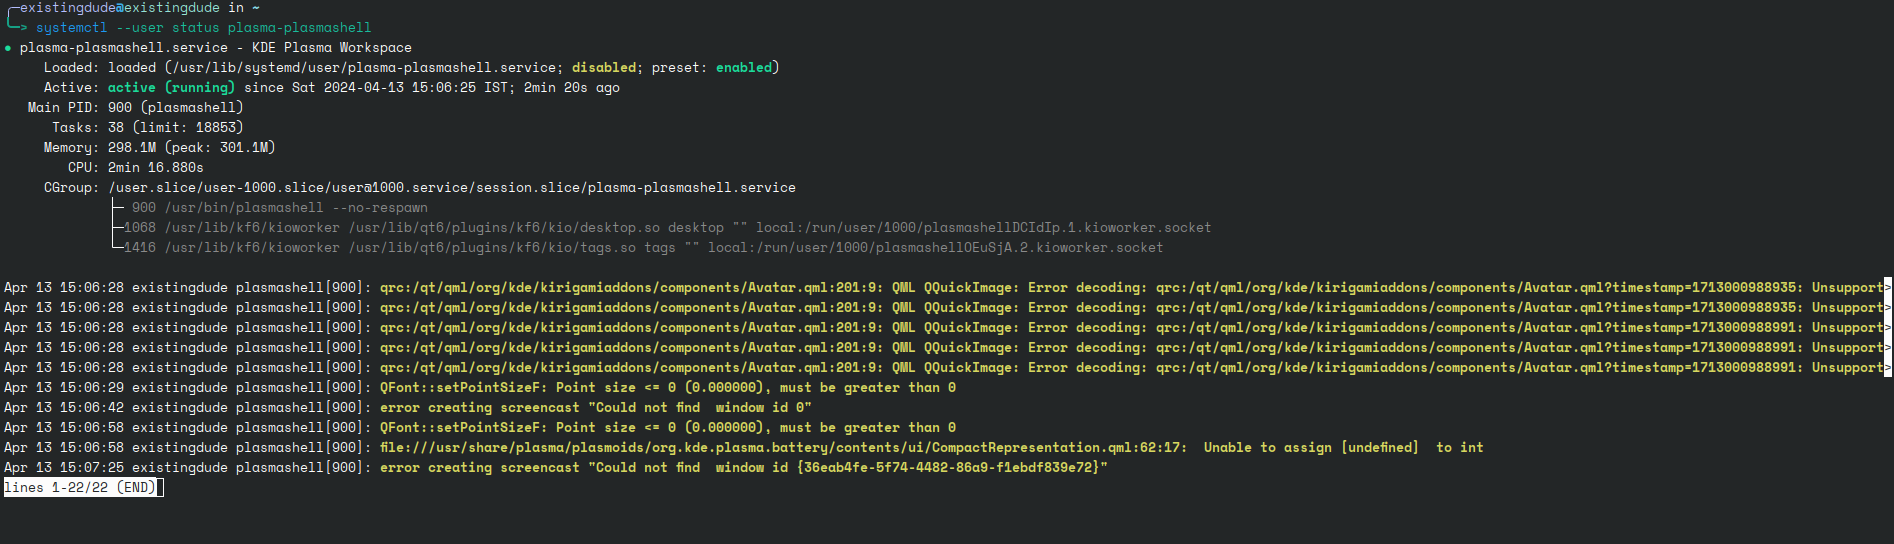1894x544 pixels.
Task: Click the 'existingdude@existingdude' prompt username
Action: point(120,7)
